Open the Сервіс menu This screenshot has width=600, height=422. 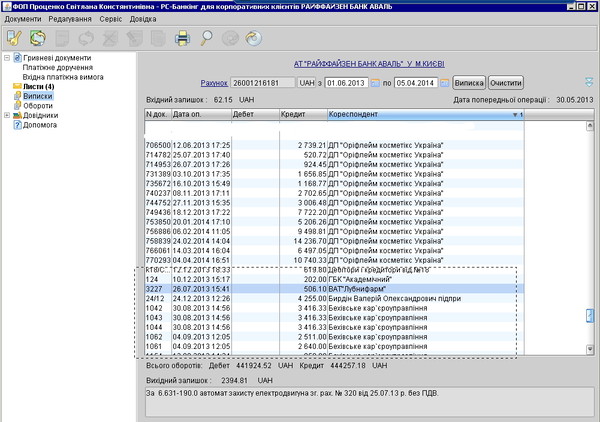111,19
